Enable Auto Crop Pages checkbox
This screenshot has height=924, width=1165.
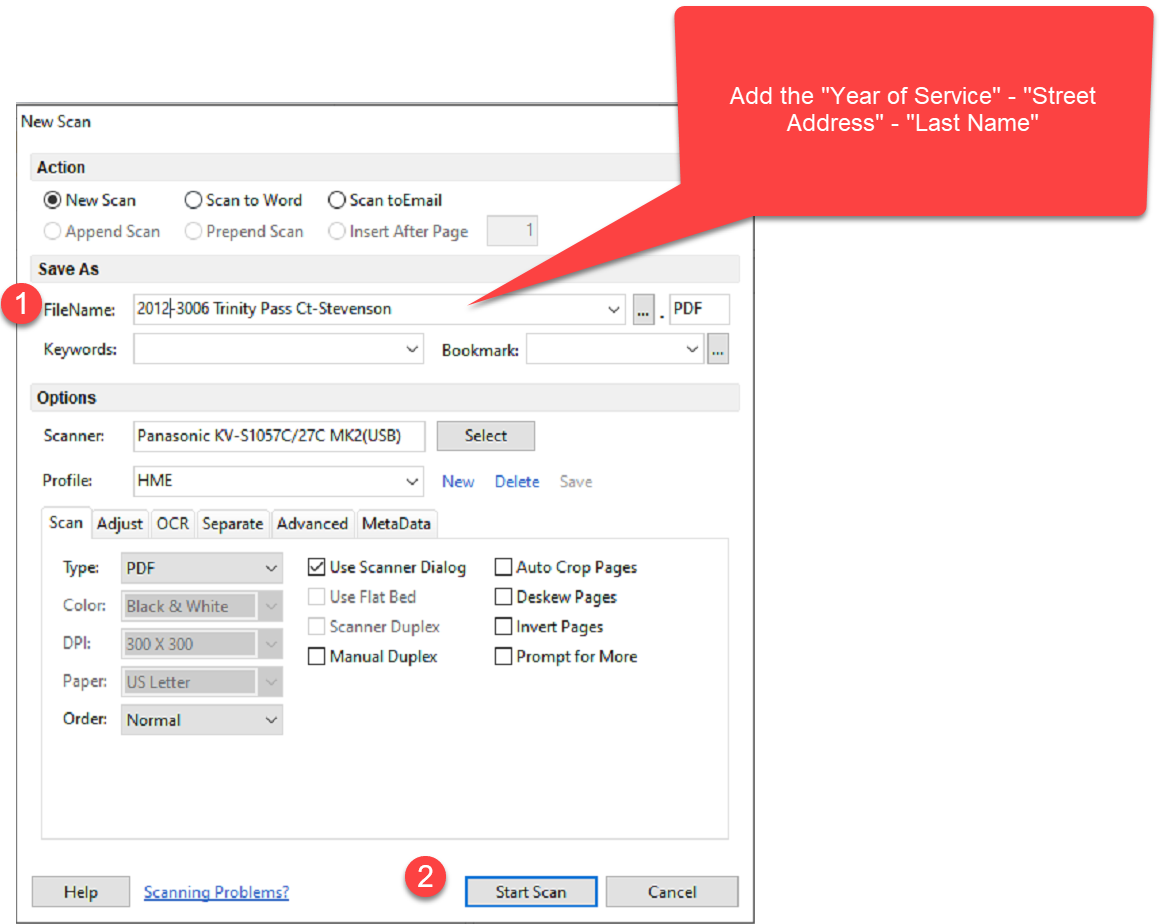tap(503, 567)
